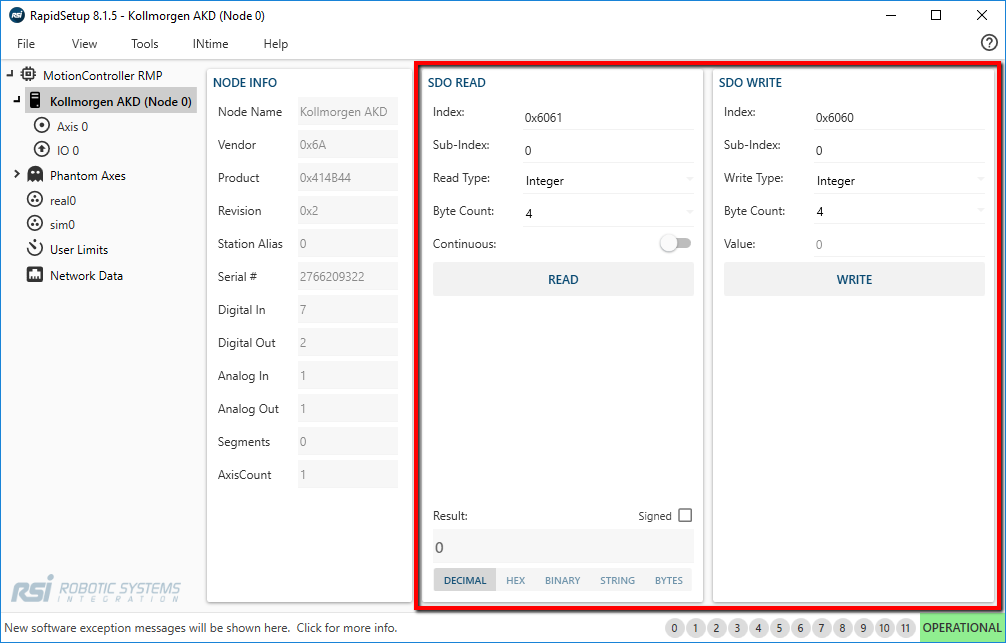This screenshot has width=1006, height=643.
Task: Expand the Phantom Axes tree node
Action: pyautogui.click(x=17, y=175)
